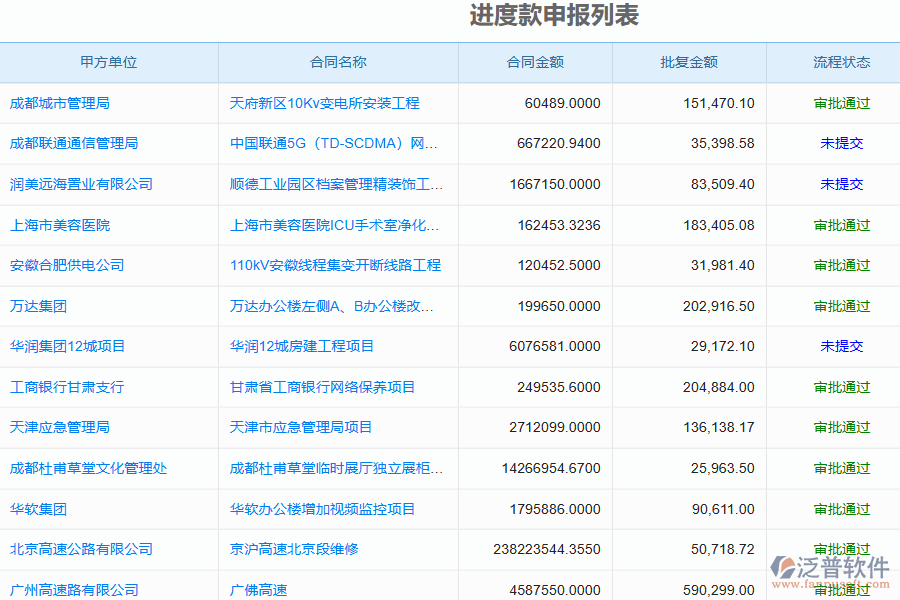Click the 批复金额 column header

click(x=688, y=62)
